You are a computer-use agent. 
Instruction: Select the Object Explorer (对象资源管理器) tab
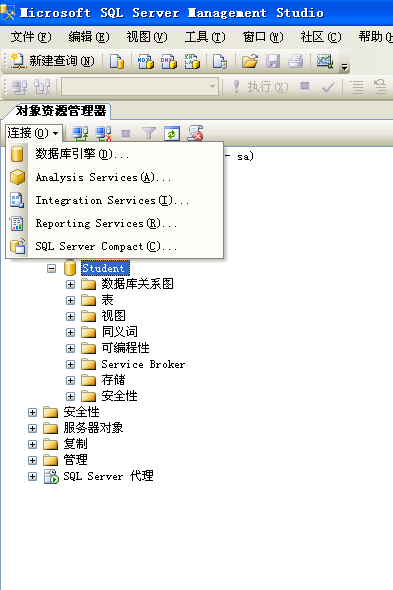tap(60, 111)
